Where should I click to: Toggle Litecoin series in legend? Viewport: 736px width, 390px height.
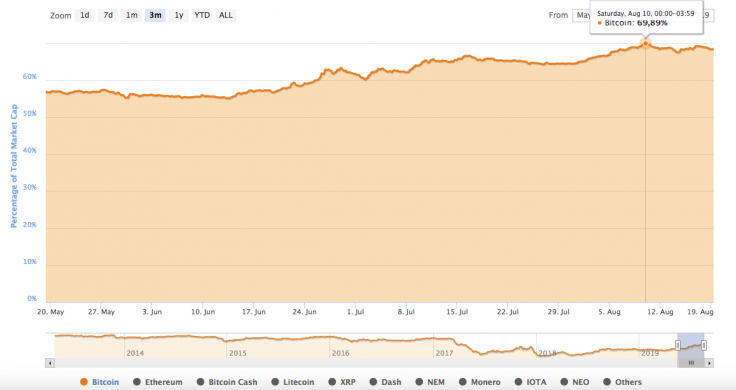coord(293,382)
